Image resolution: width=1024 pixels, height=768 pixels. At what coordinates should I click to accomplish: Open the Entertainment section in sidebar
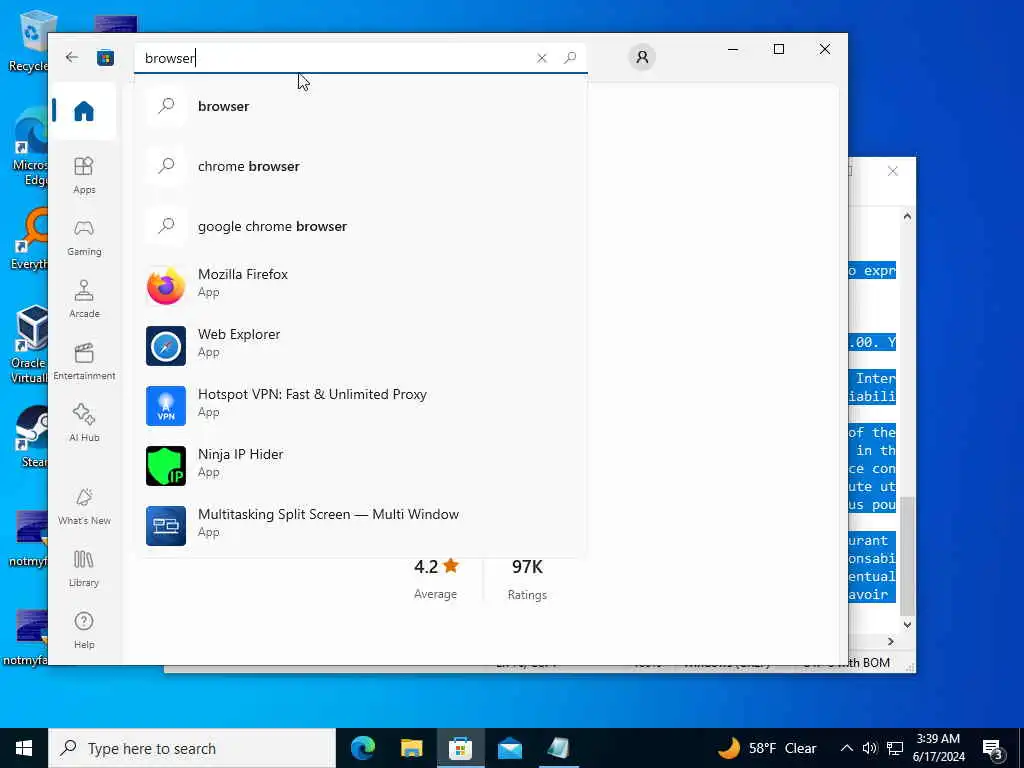84,362
